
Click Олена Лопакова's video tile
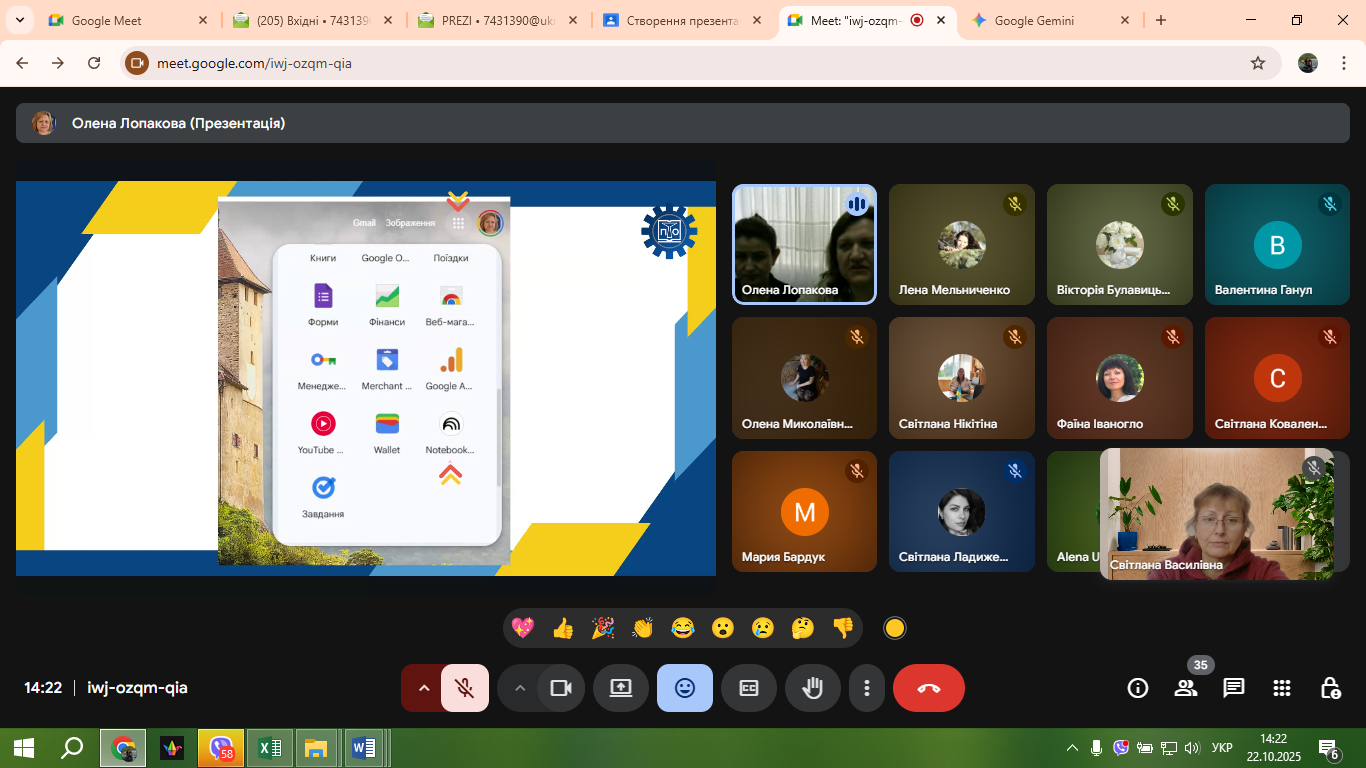coord(804,244)
